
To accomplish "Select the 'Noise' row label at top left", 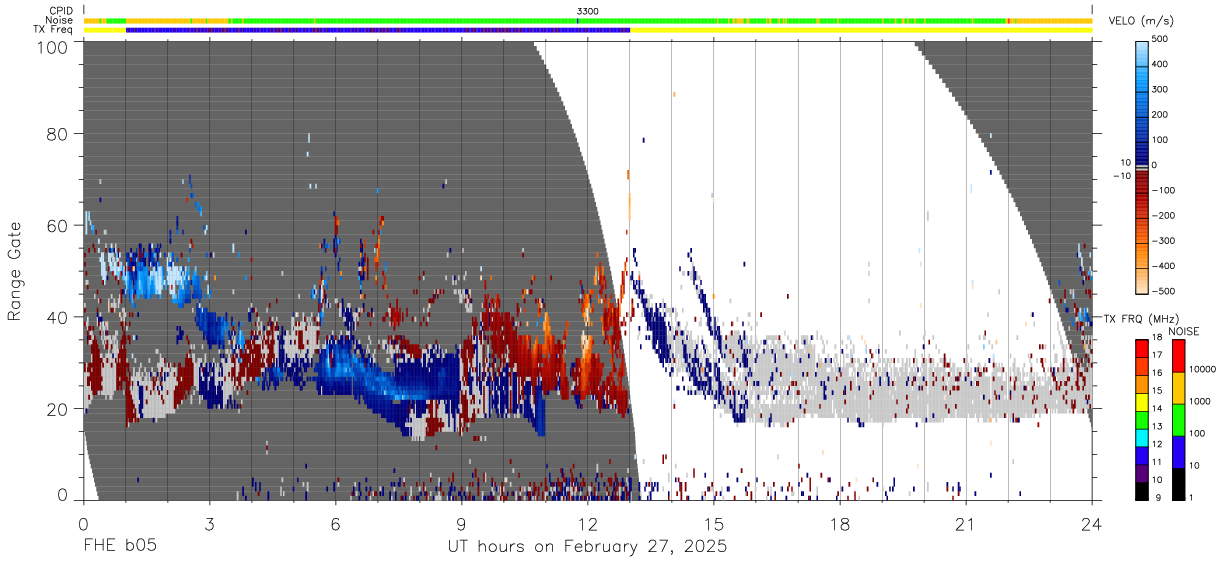I will [59, 20].
